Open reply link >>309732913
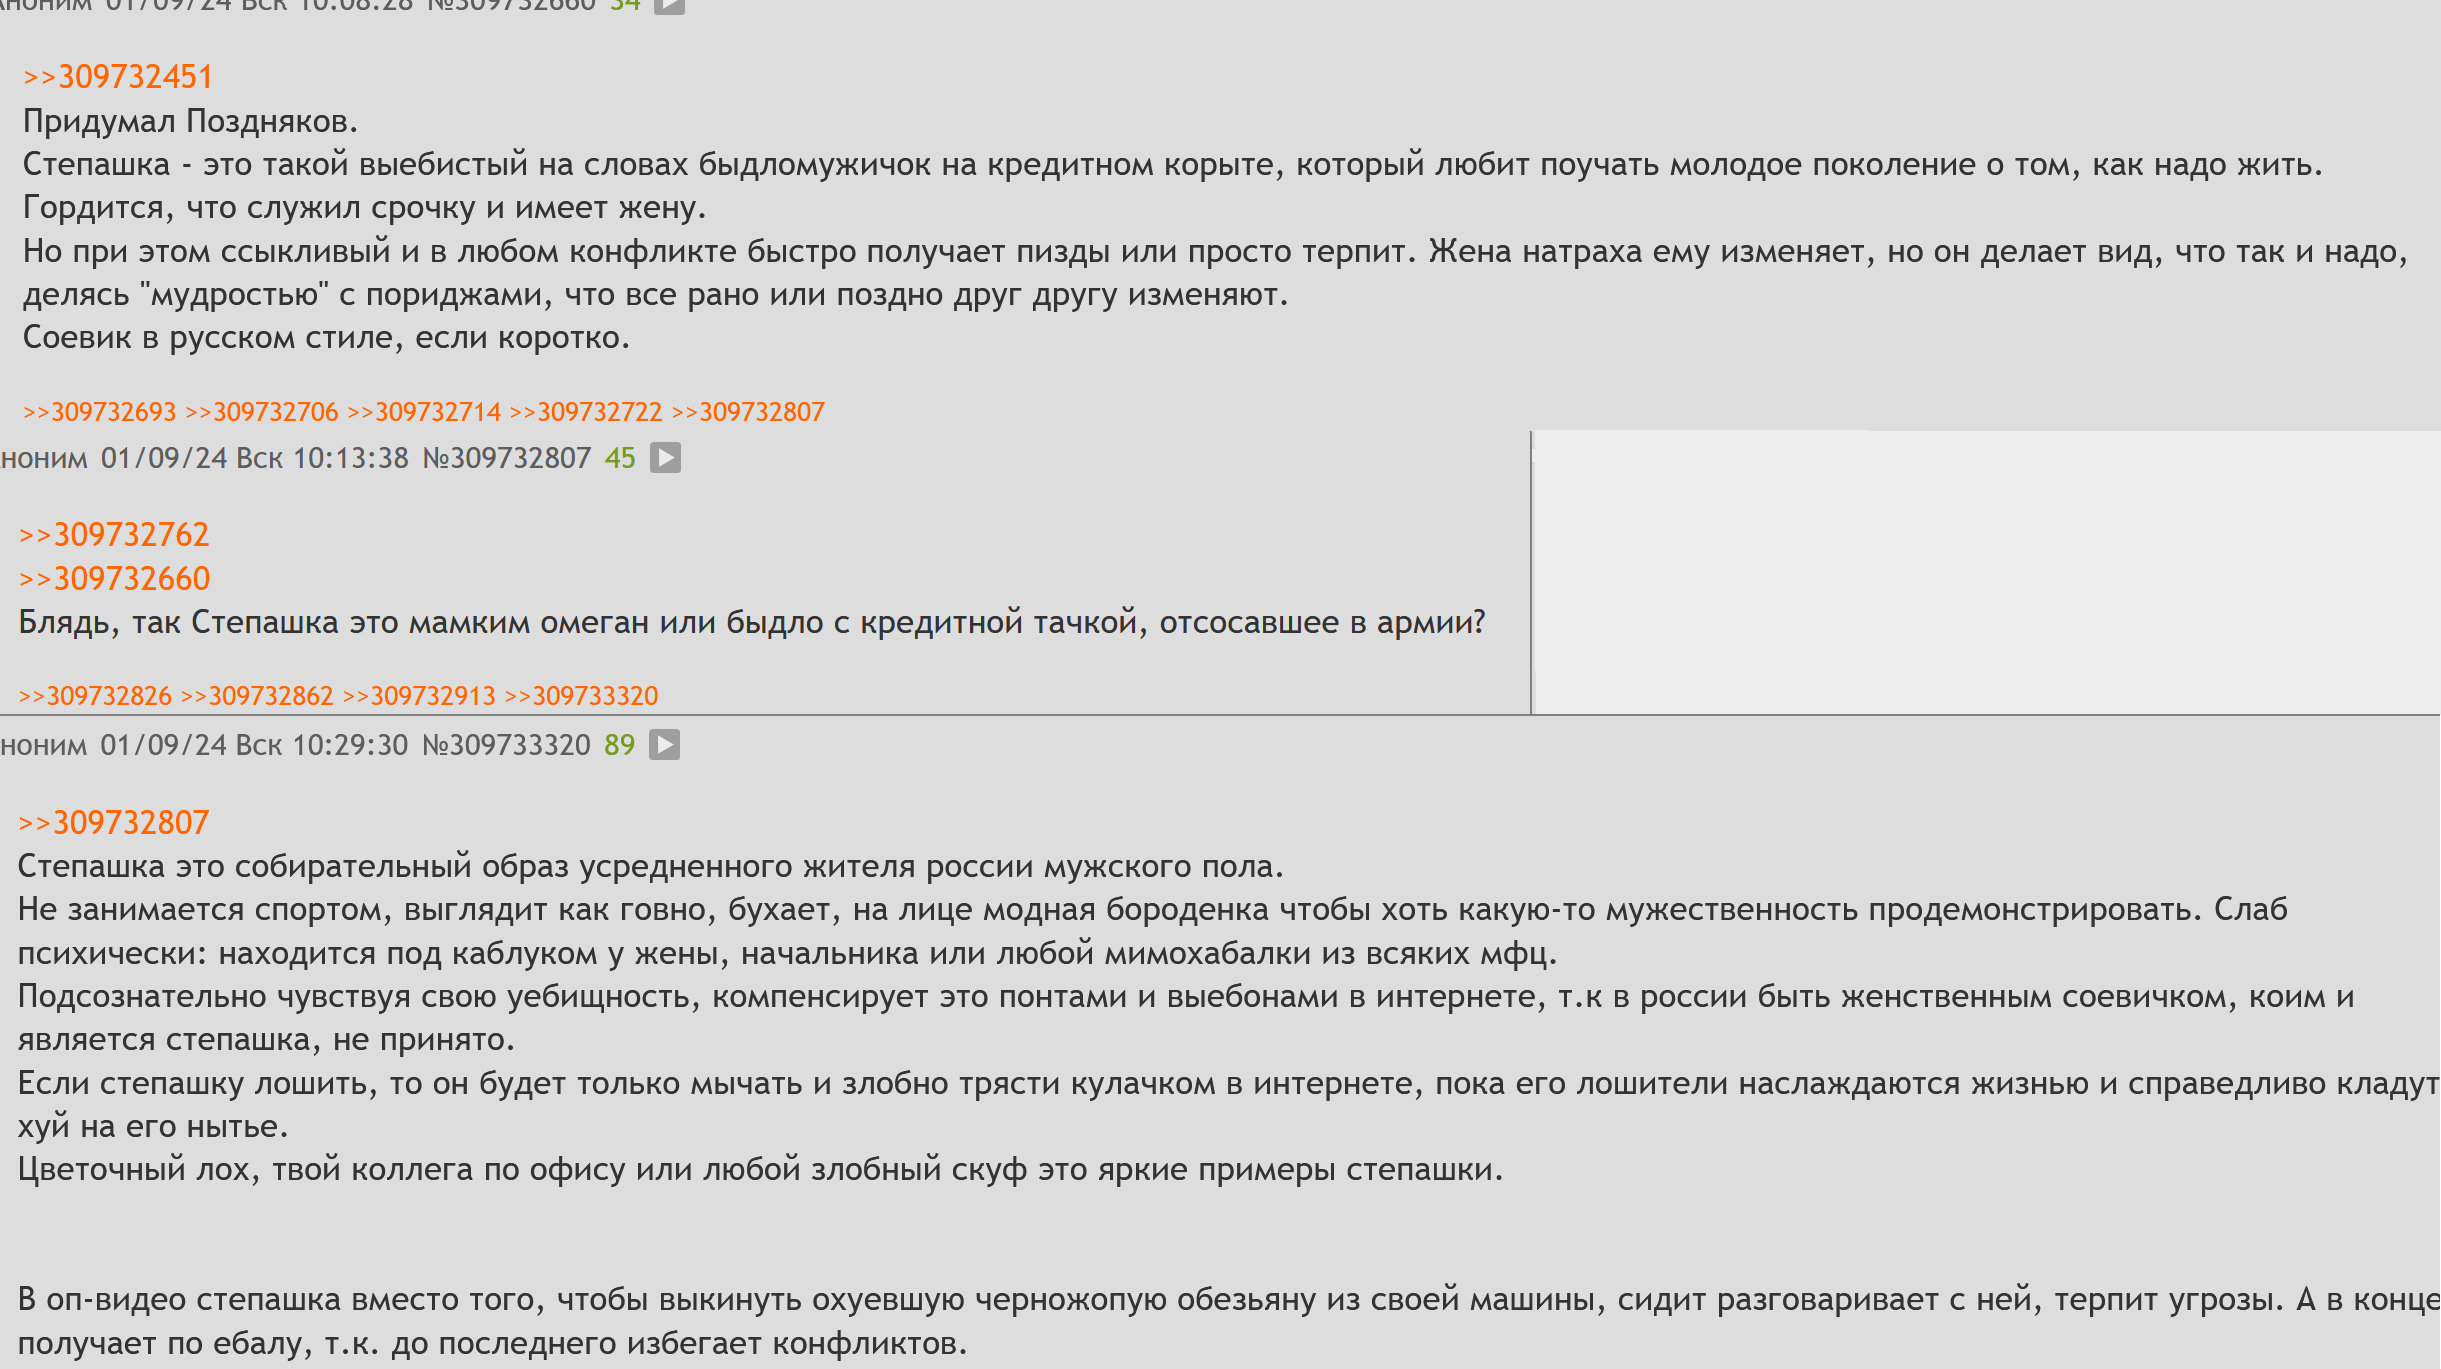This screenshot has height=1369, width=2441. tap(419, 696)
